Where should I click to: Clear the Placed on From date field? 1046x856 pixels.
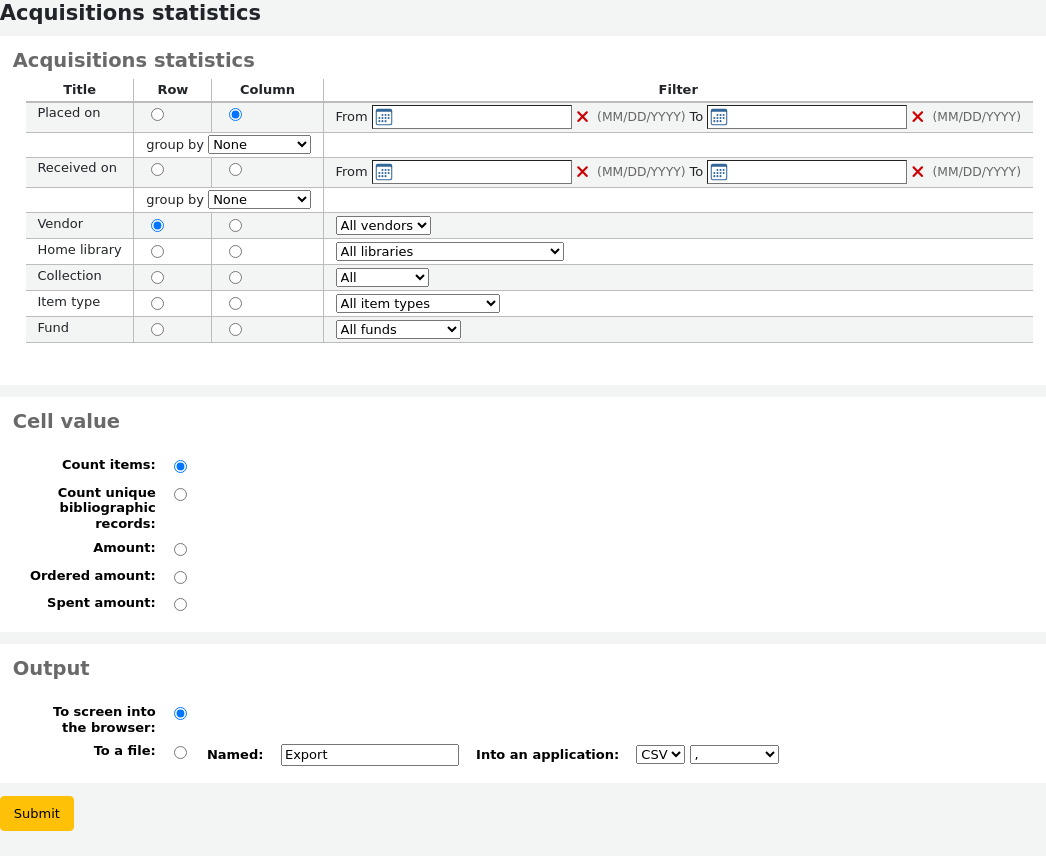[x=582, y=117]
